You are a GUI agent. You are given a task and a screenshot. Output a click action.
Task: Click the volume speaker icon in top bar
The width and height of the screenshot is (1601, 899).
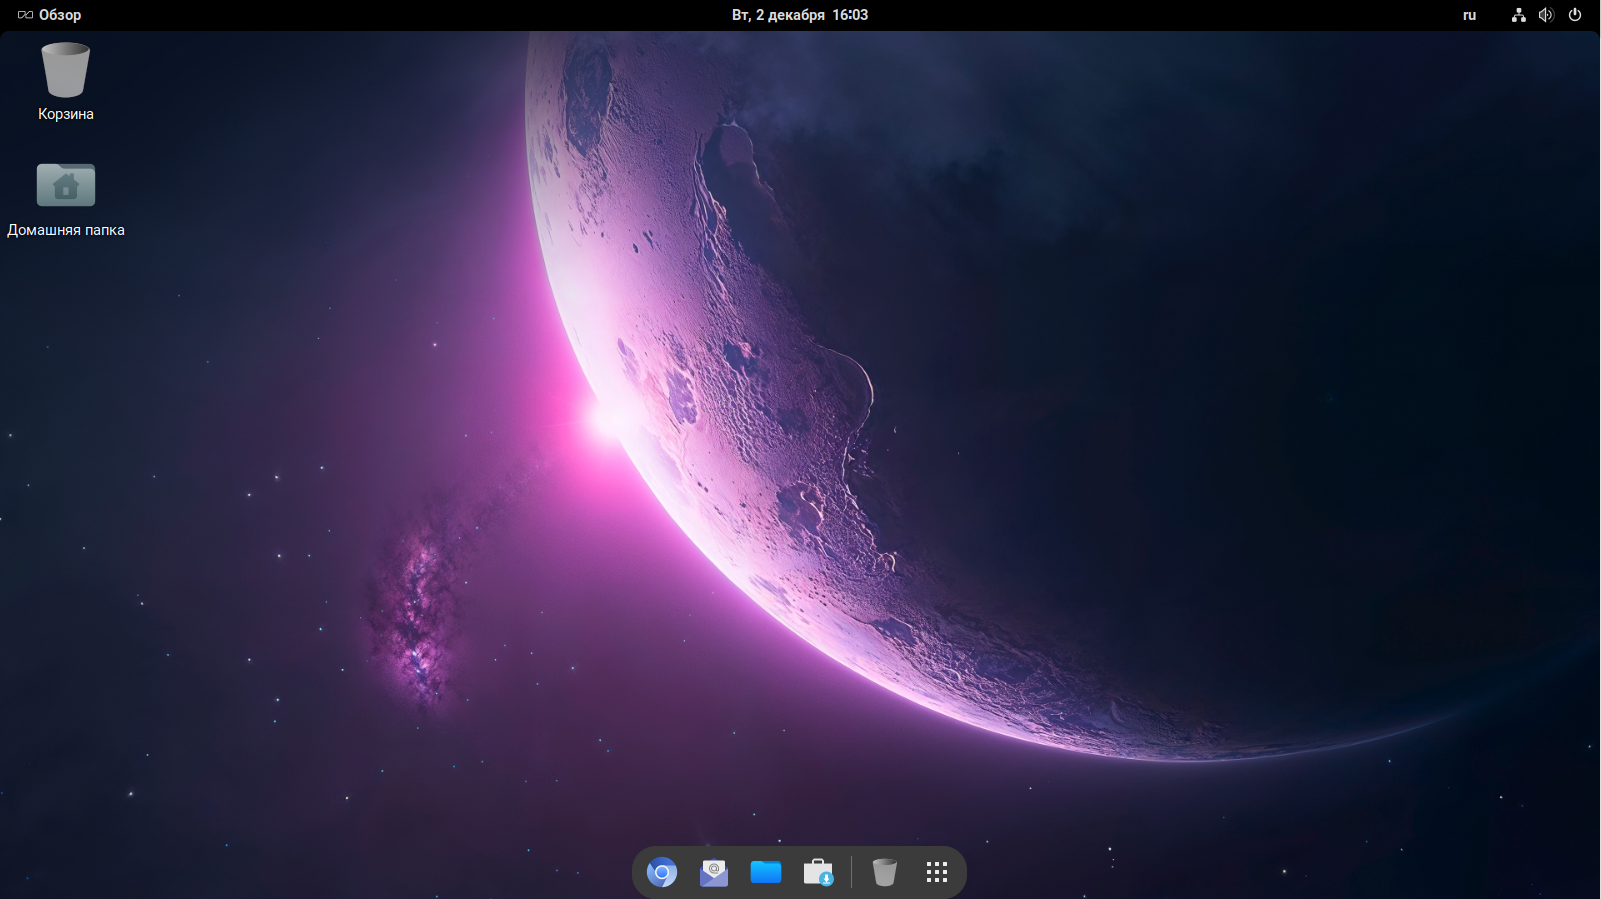point(1546,15)
